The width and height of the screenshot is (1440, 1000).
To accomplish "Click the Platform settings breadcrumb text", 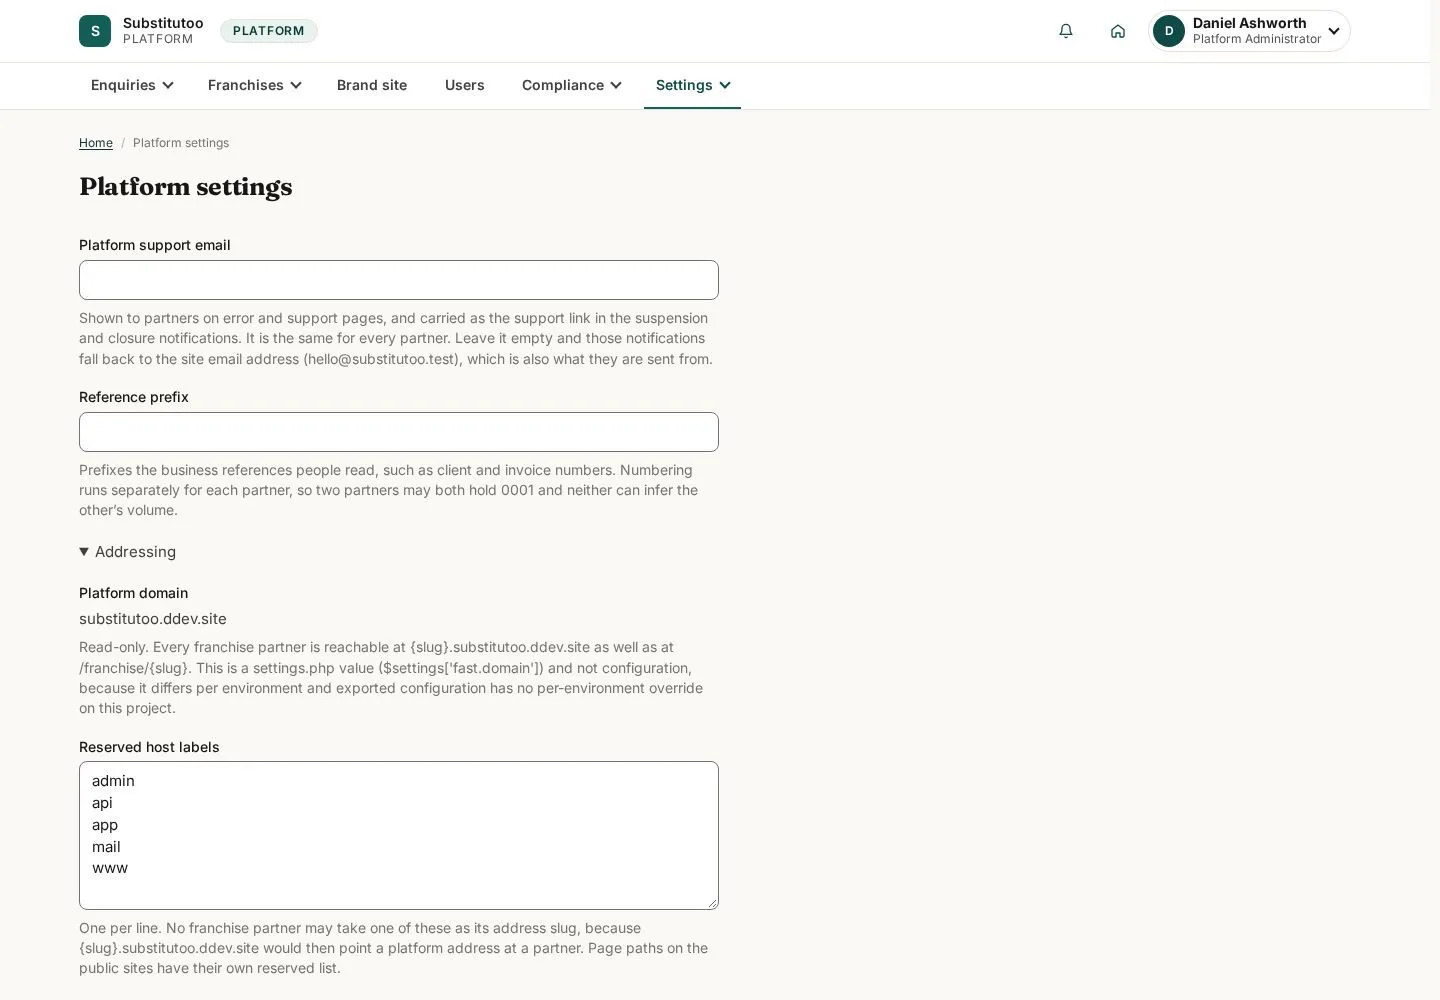I will [181, 143].
